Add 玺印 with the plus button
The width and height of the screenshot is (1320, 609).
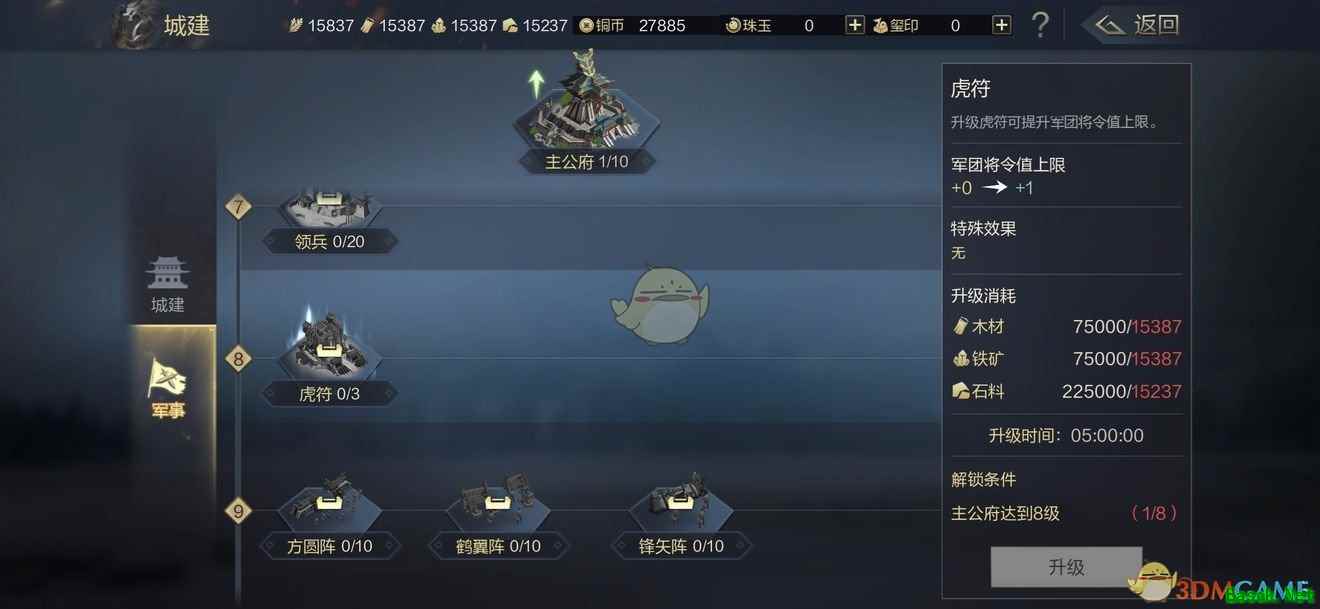[x=1001, y=25]
